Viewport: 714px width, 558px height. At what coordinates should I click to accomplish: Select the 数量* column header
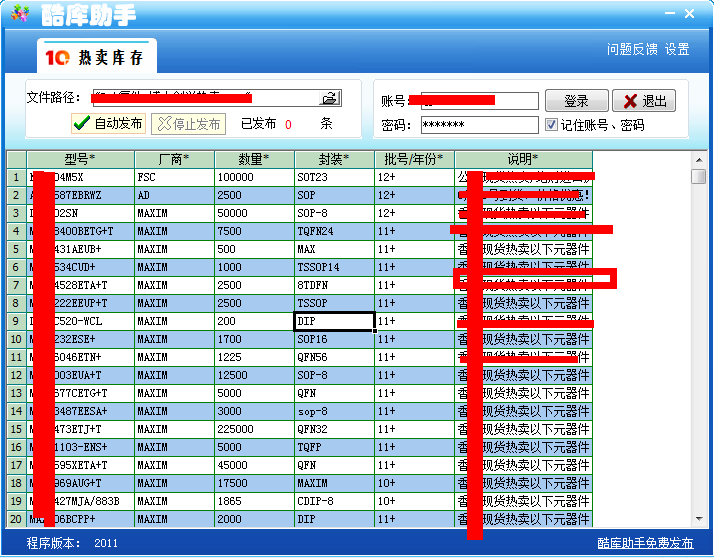point(255,159)
